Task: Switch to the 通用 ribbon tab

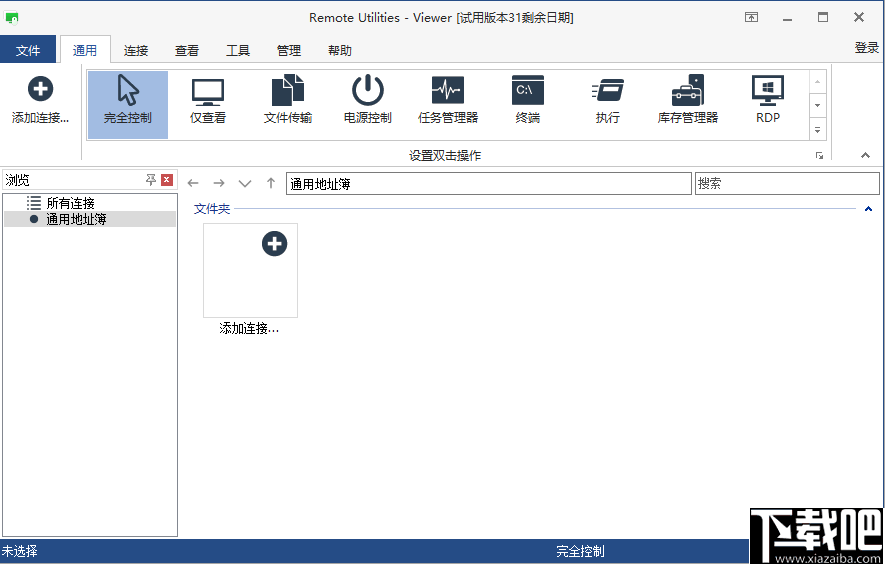Action: [x=85, y=50]
